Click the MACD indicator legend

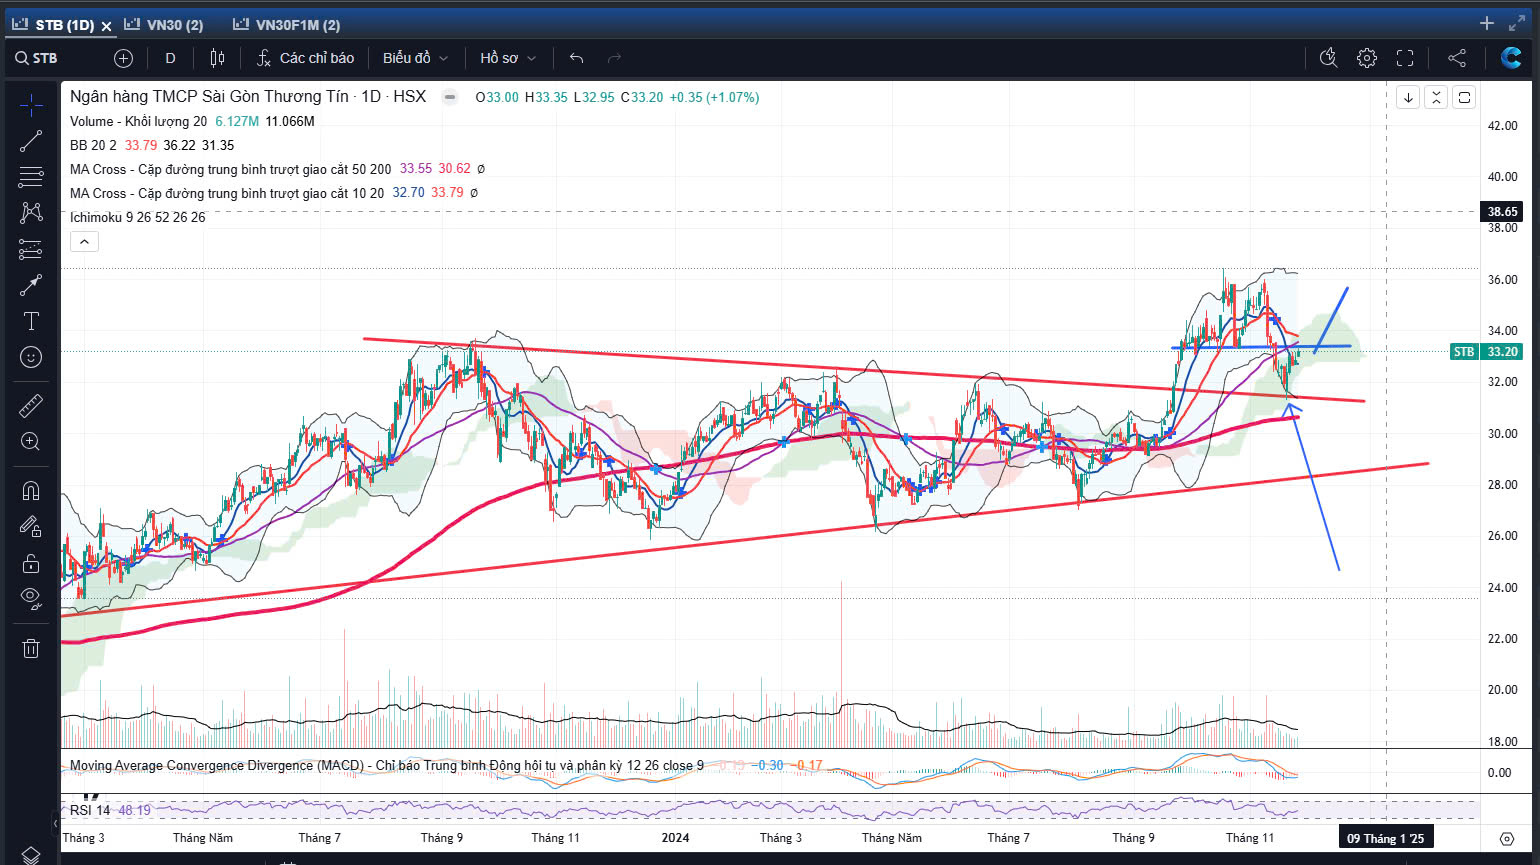click(387, 766)
